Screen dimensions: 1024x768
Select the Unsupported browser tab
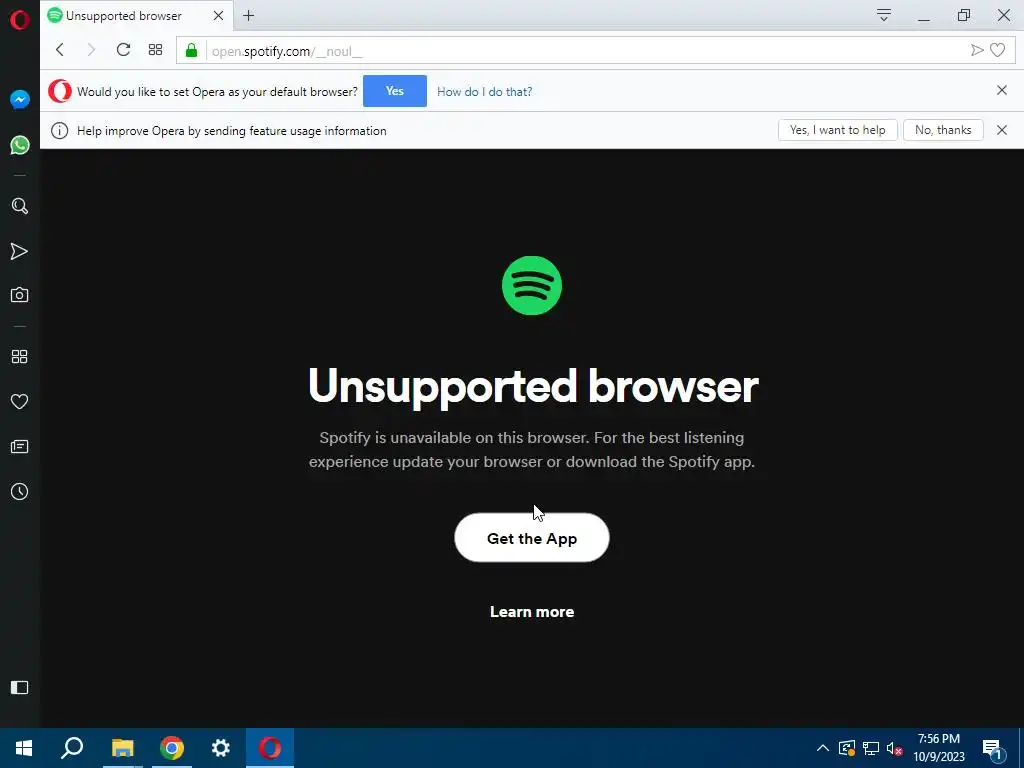pyautogui.click(x=124, y=16)
